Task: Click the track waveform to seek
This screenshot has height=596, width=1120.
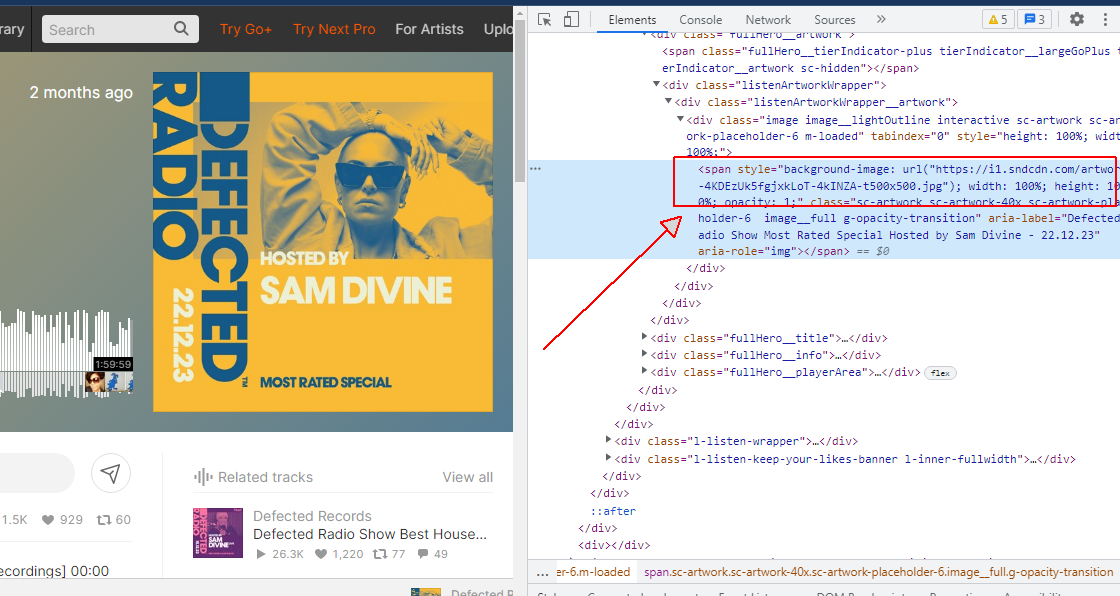Action: click(66, 353)
